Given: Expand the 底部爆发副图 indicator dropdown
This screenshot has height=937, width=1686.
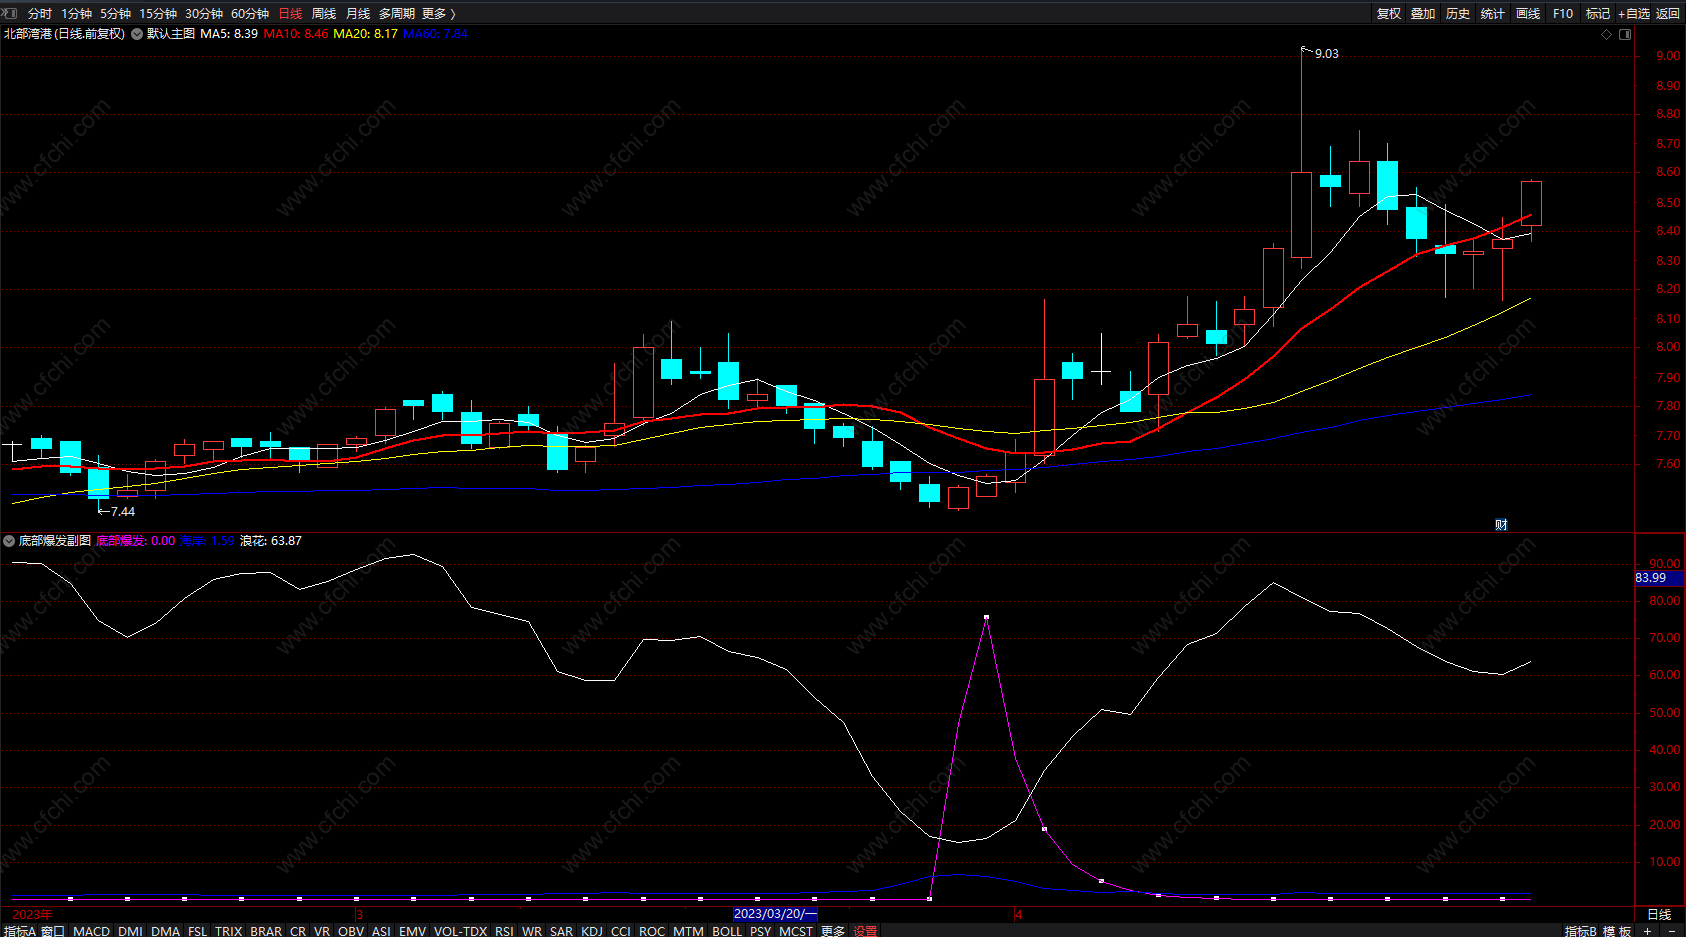Looking at the screenshot, I should tap(9, 541).
